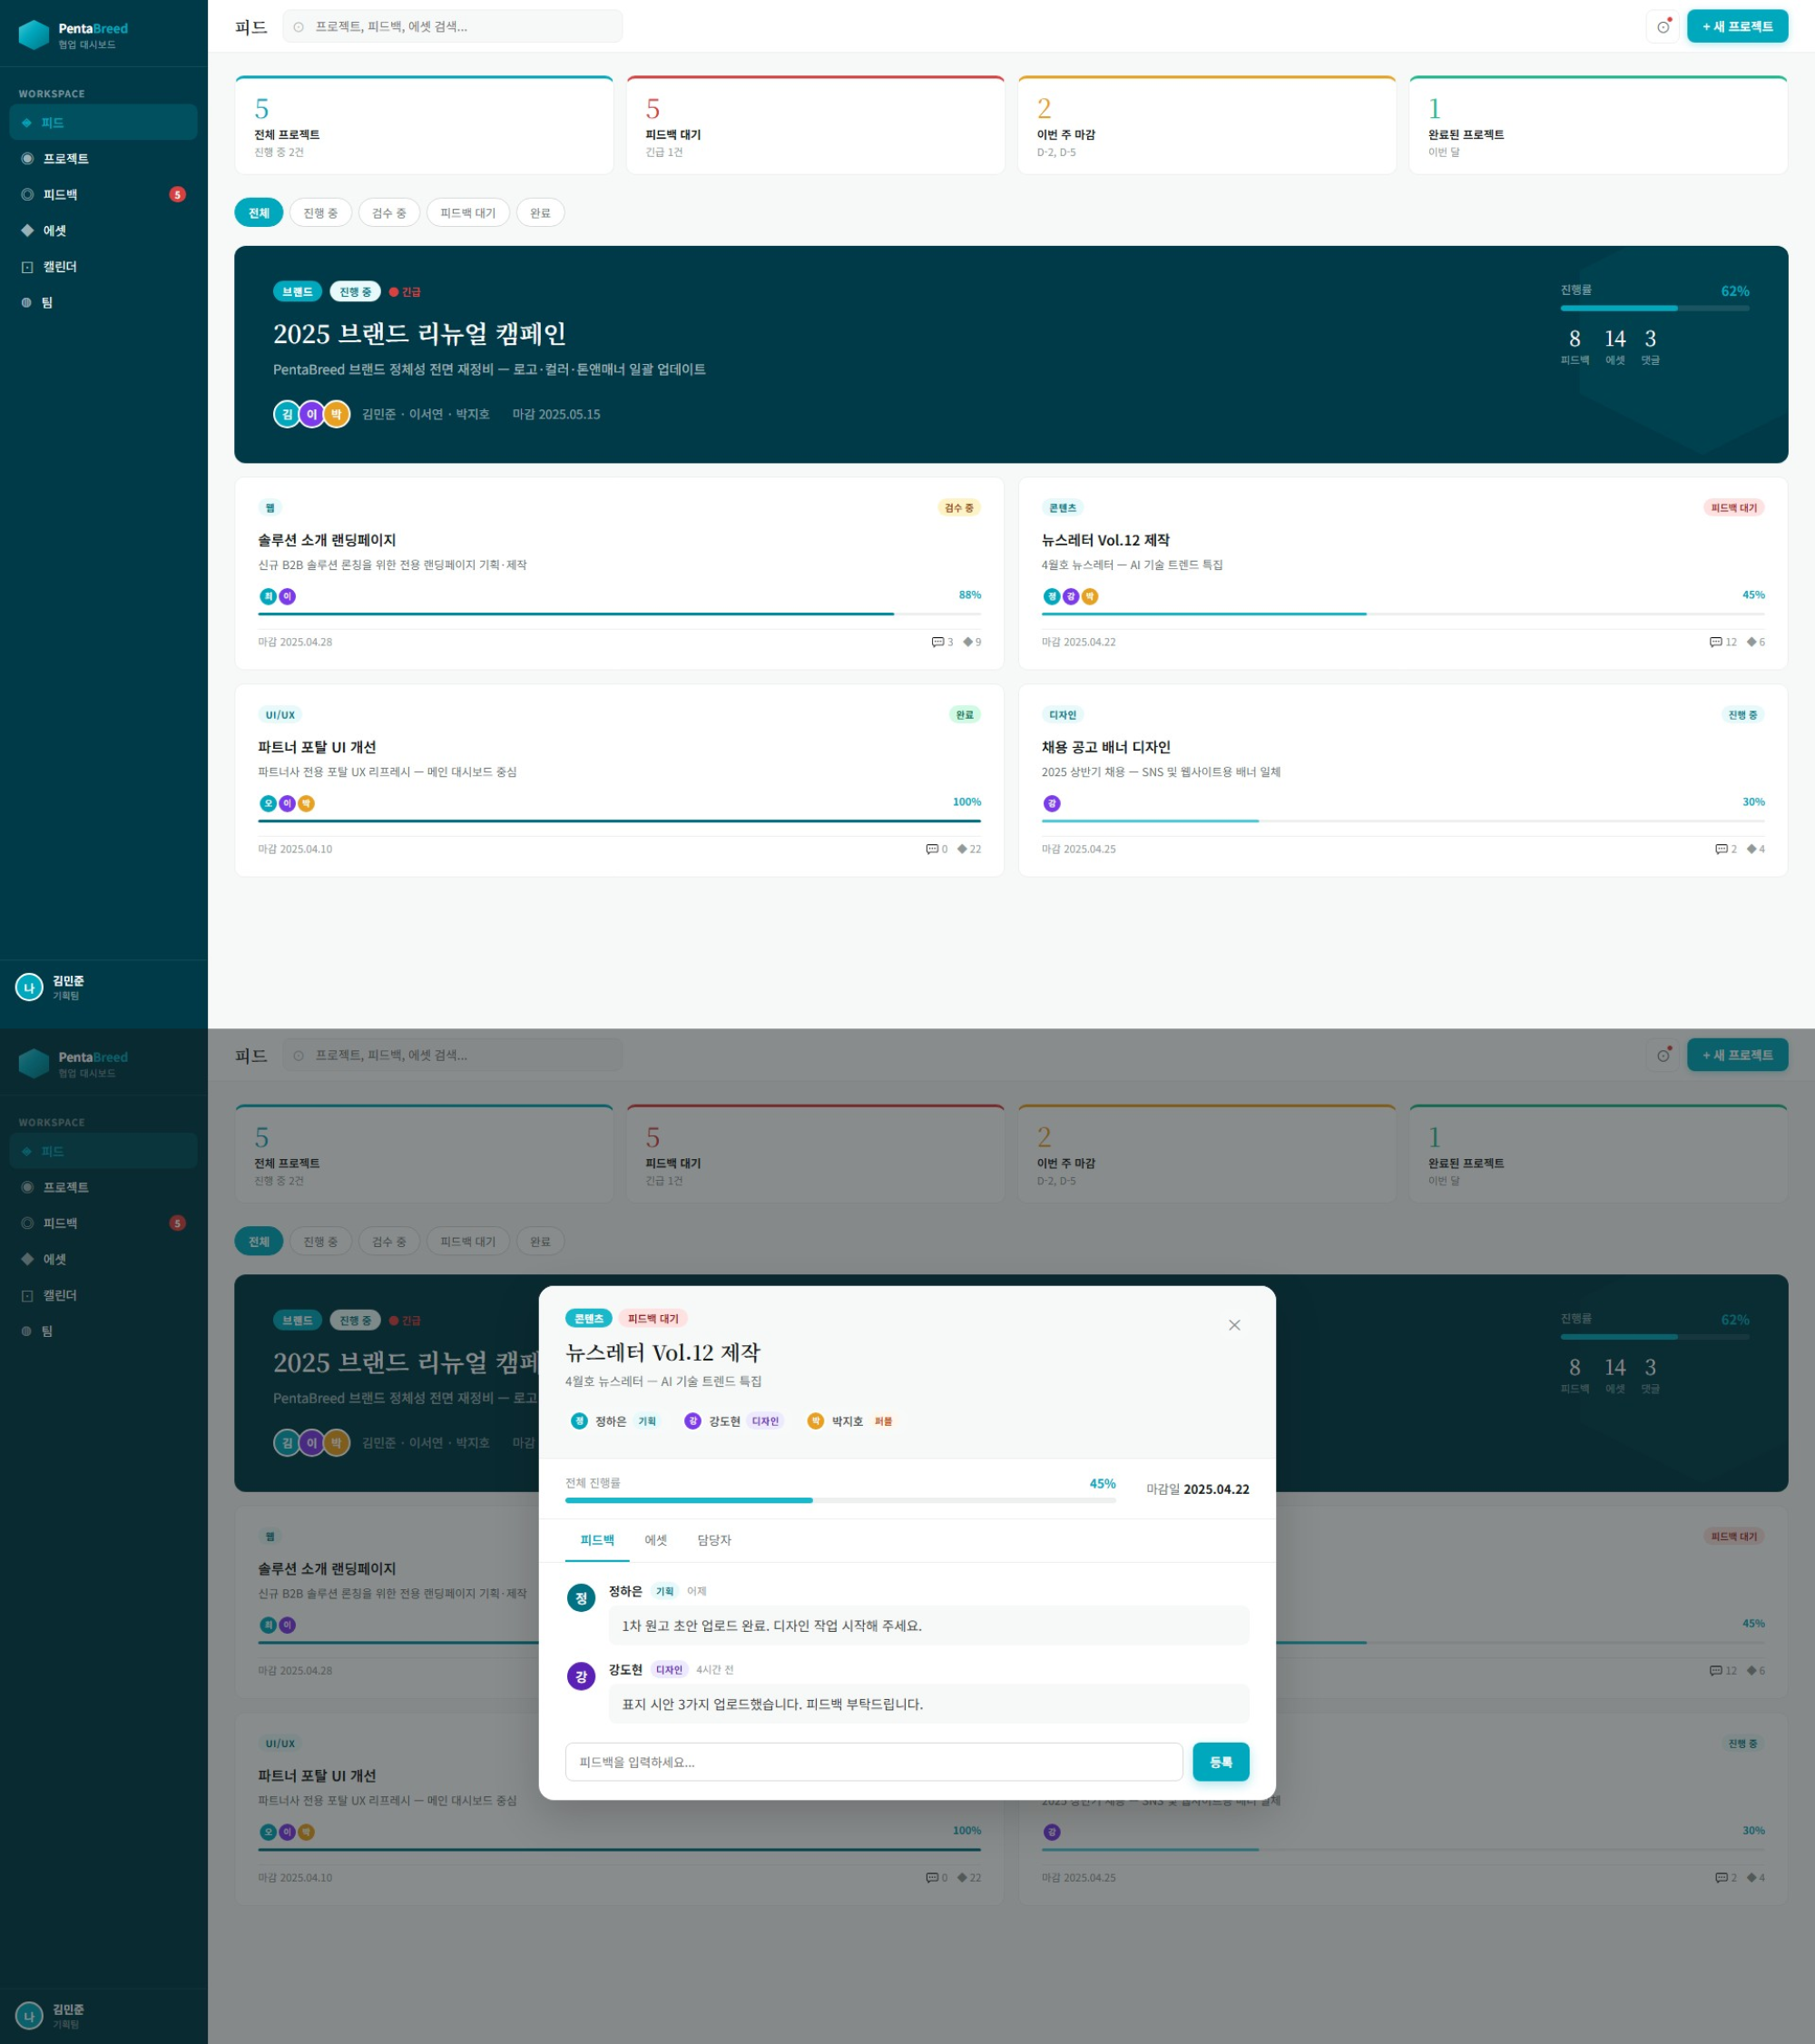Click 정하은's avatar in the feedback comment
The width and height of the screenshot is (1815, 2044).
pyautogui.click(x=581, y=1598)
